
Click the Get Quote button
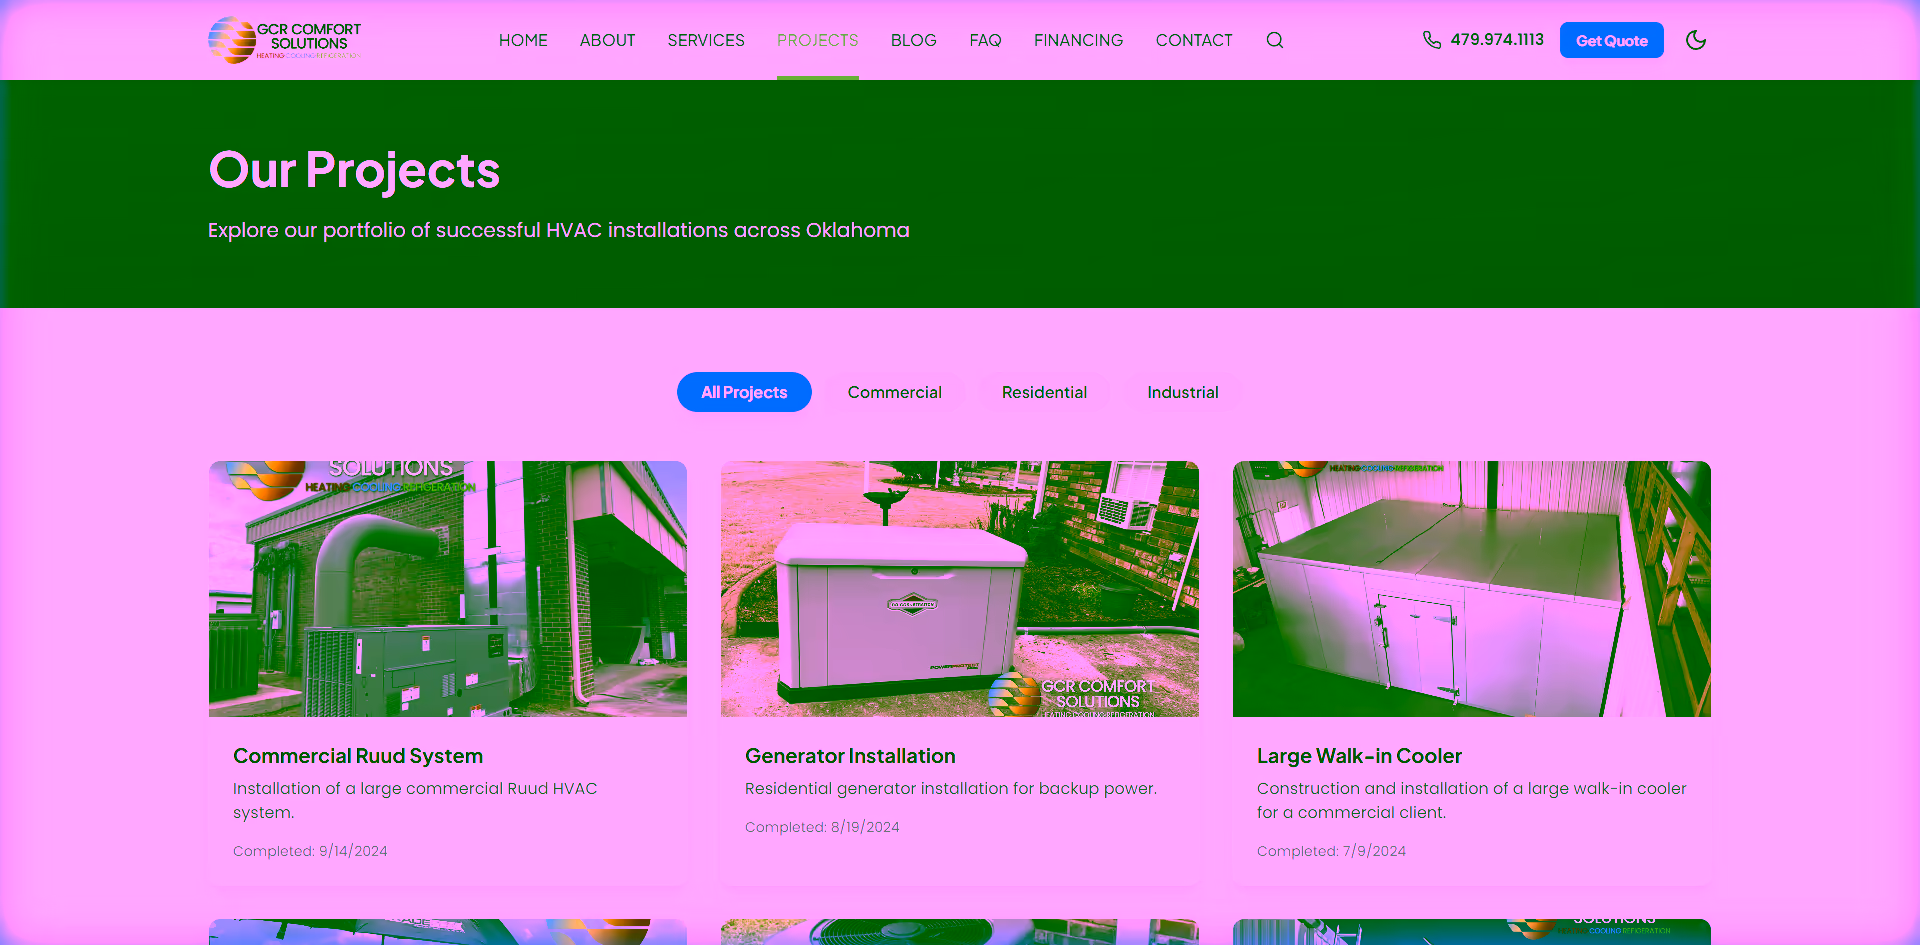(x=1612, y=40)
